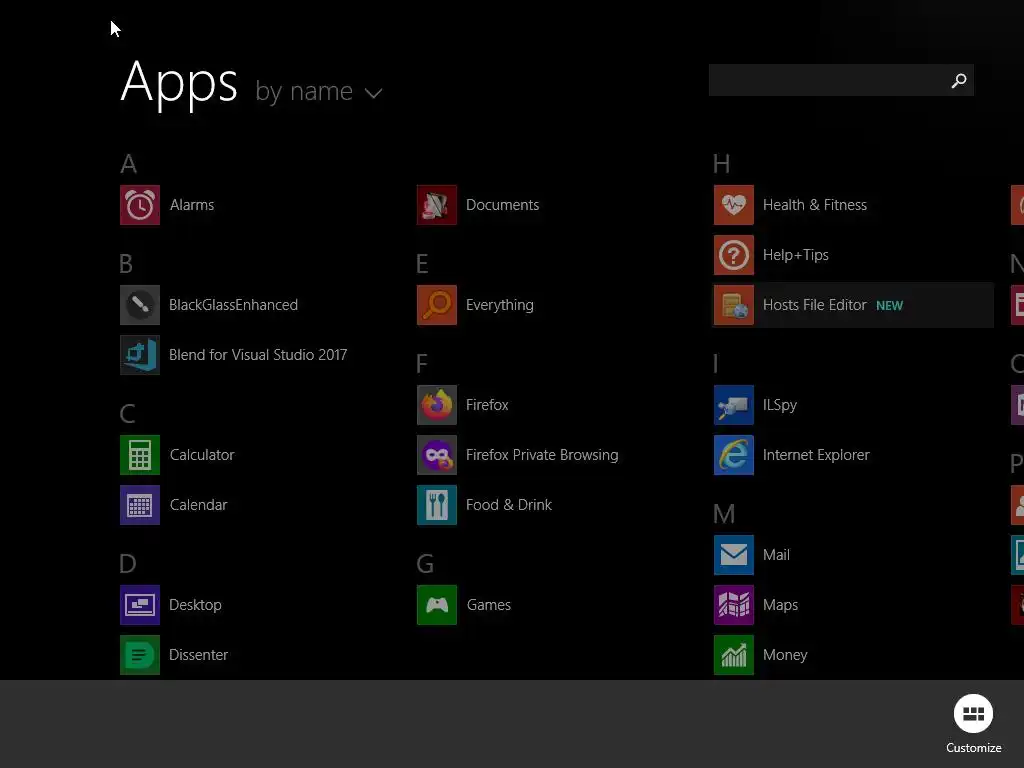
Task: Open the Money chart icon
Action: pyautogui.click(x=734, y=655)
